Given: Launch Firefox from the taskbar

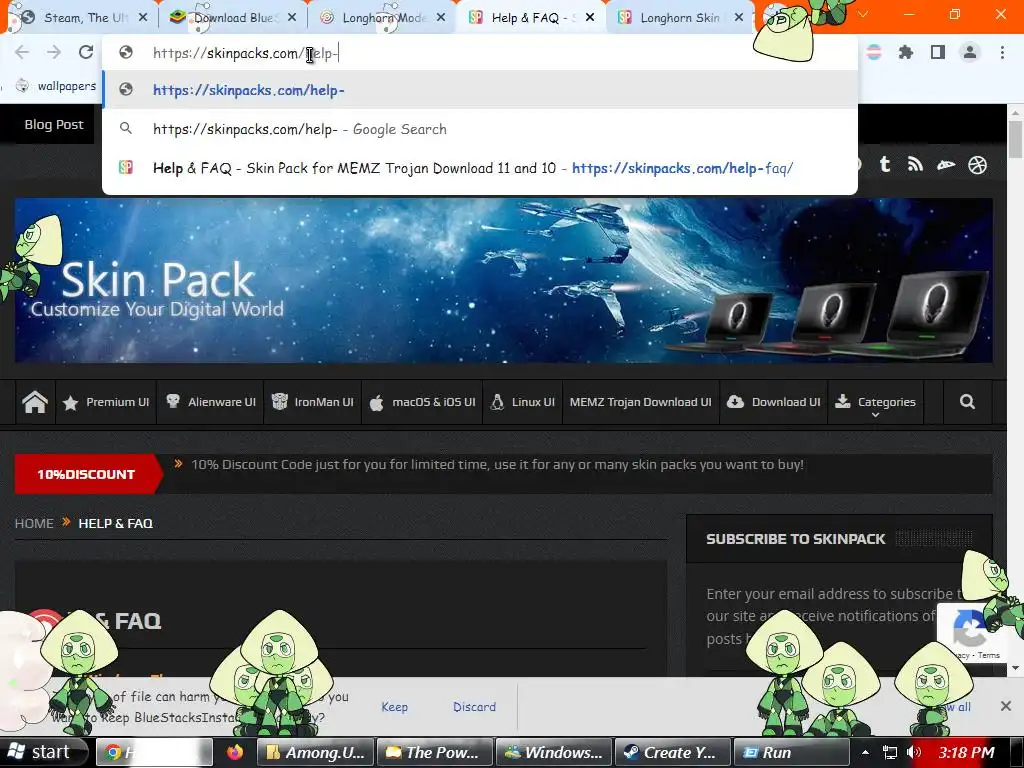Looking at the screenshot, I should [x=234, y=752].
